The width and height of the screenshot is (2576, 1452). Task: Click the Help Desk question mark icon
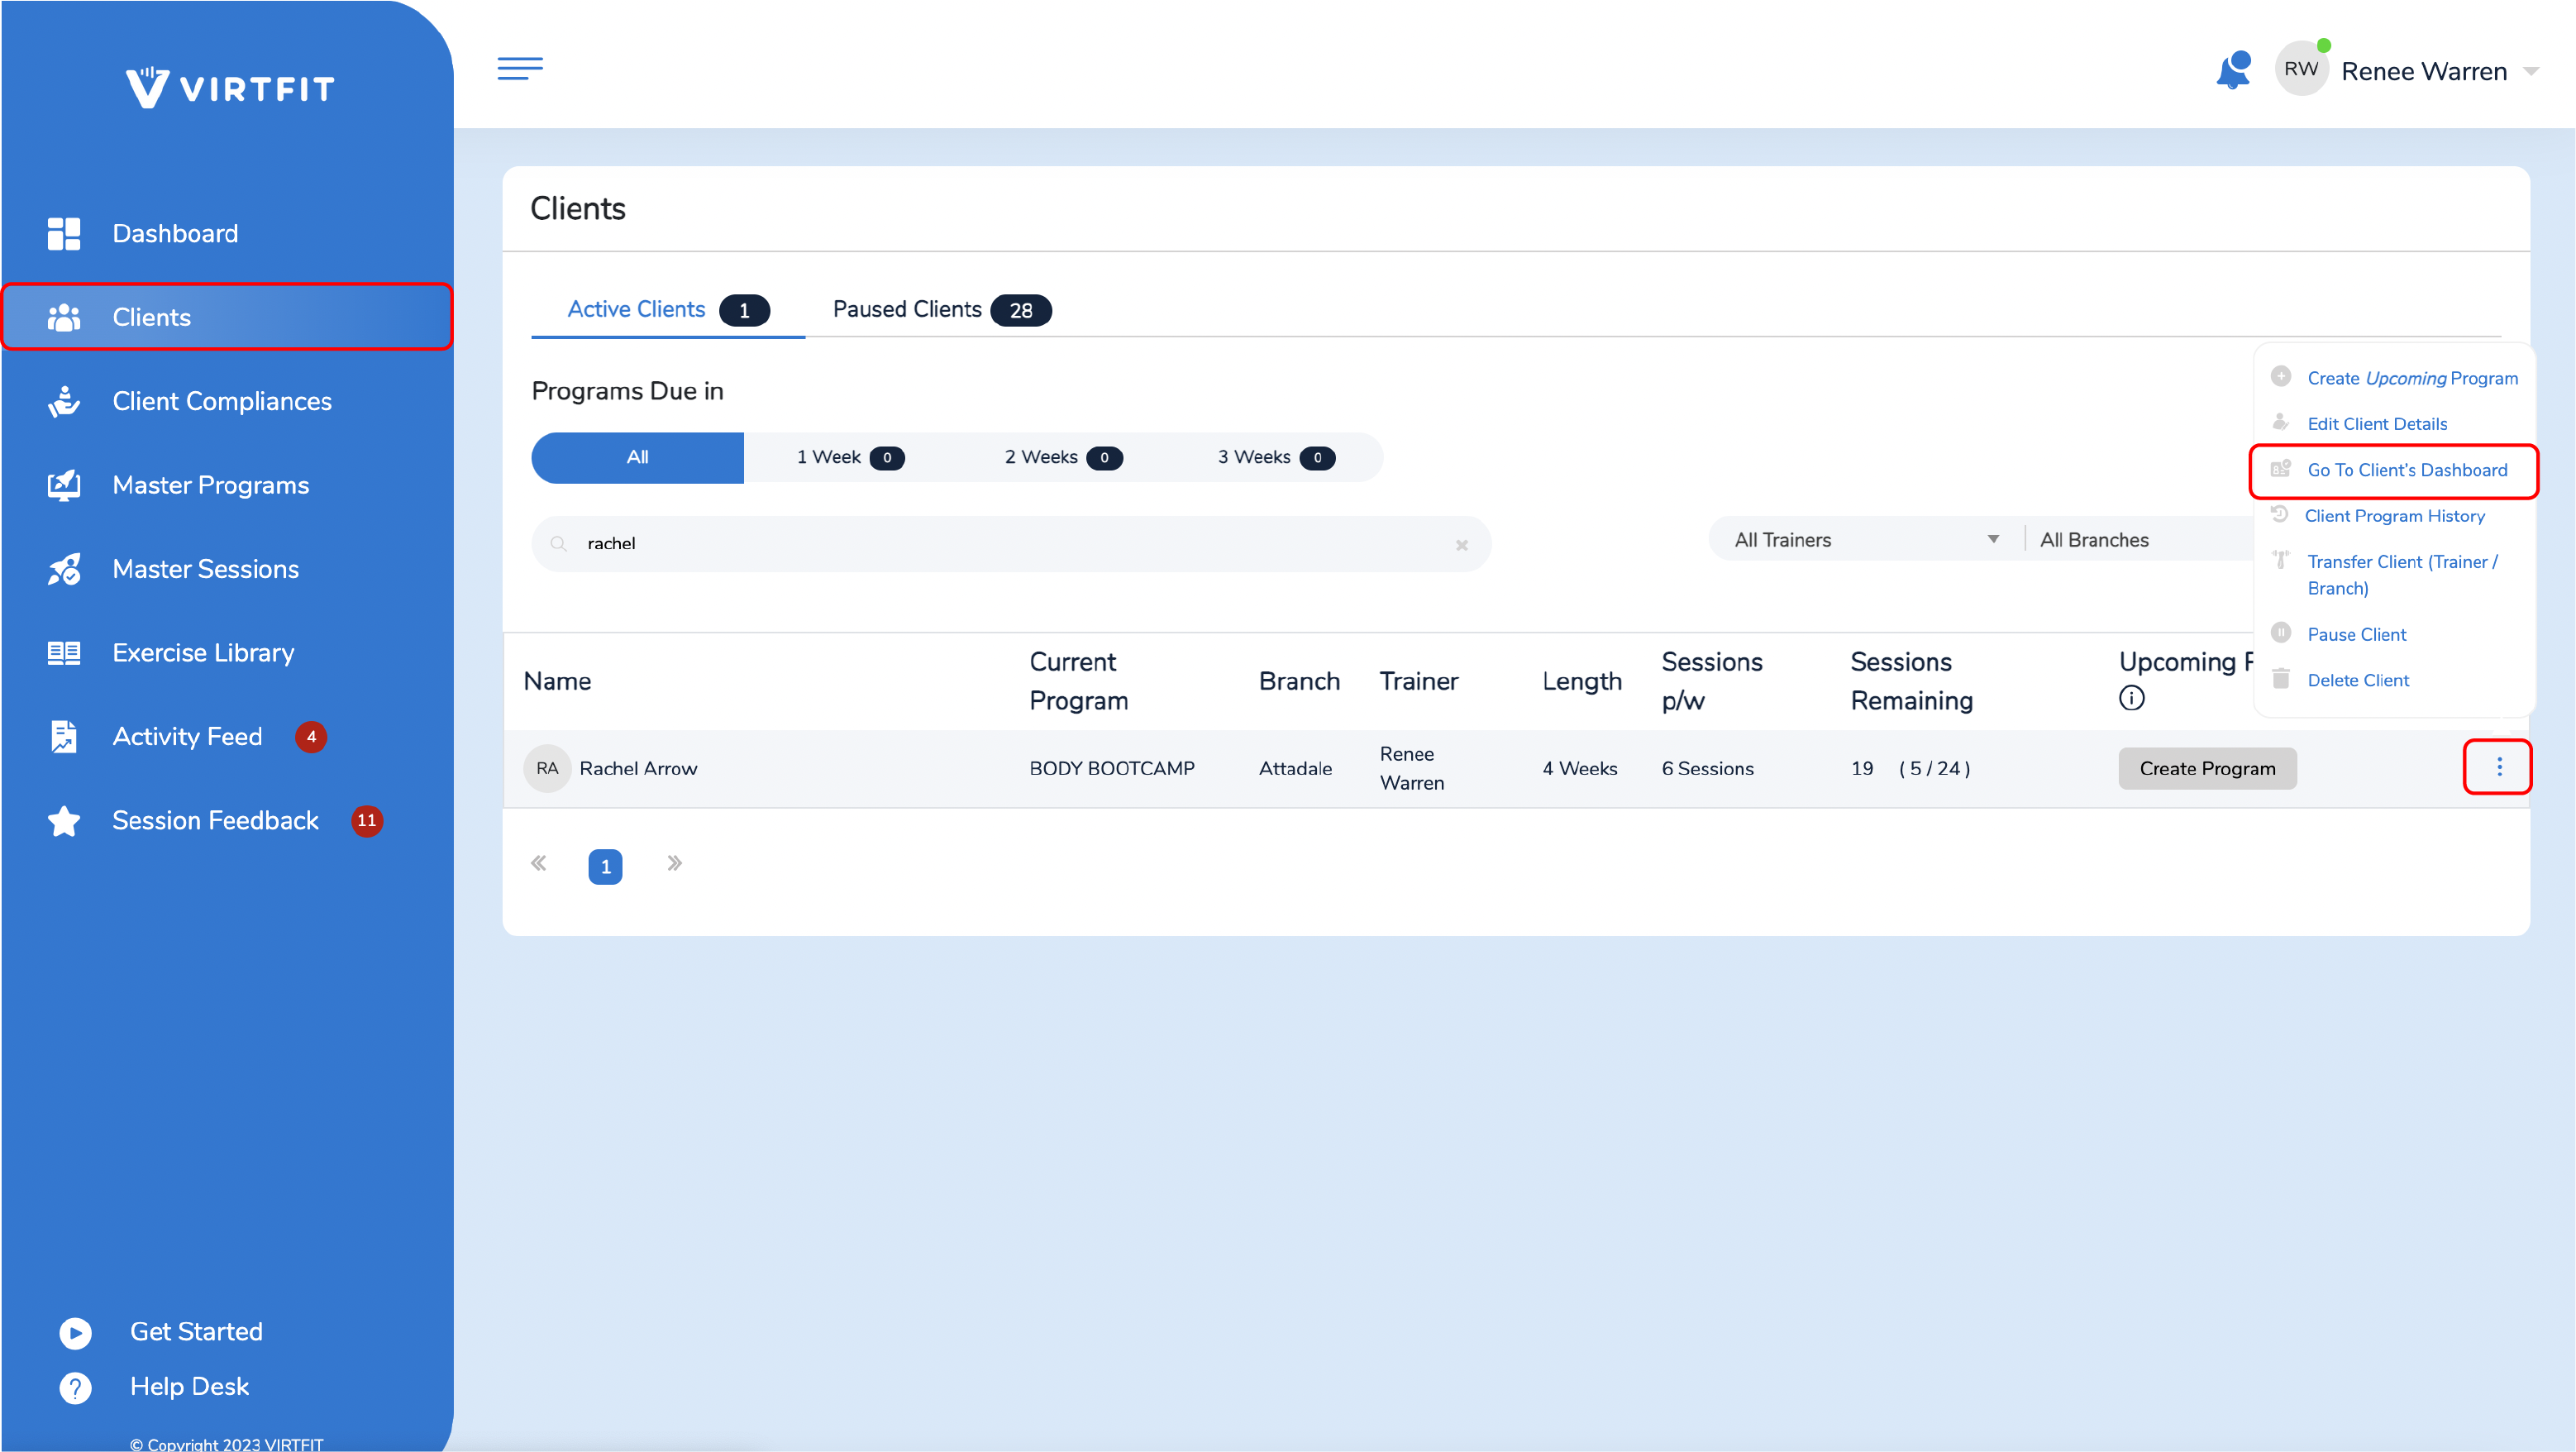pos(75,1388)
